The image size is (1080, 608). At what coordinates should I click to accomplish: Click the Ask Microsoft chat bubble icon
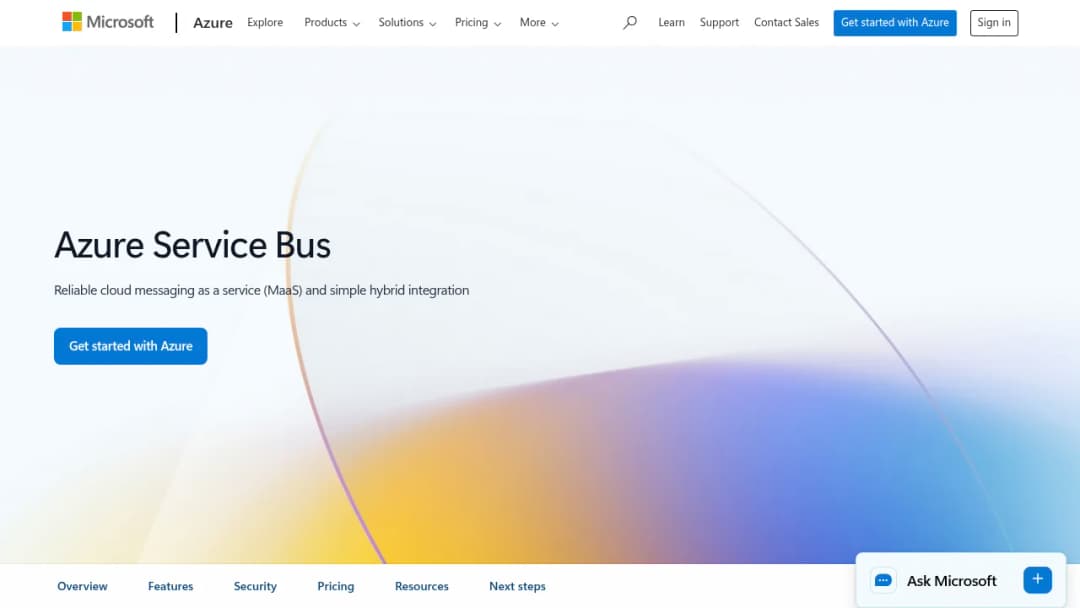click(883, 580)
